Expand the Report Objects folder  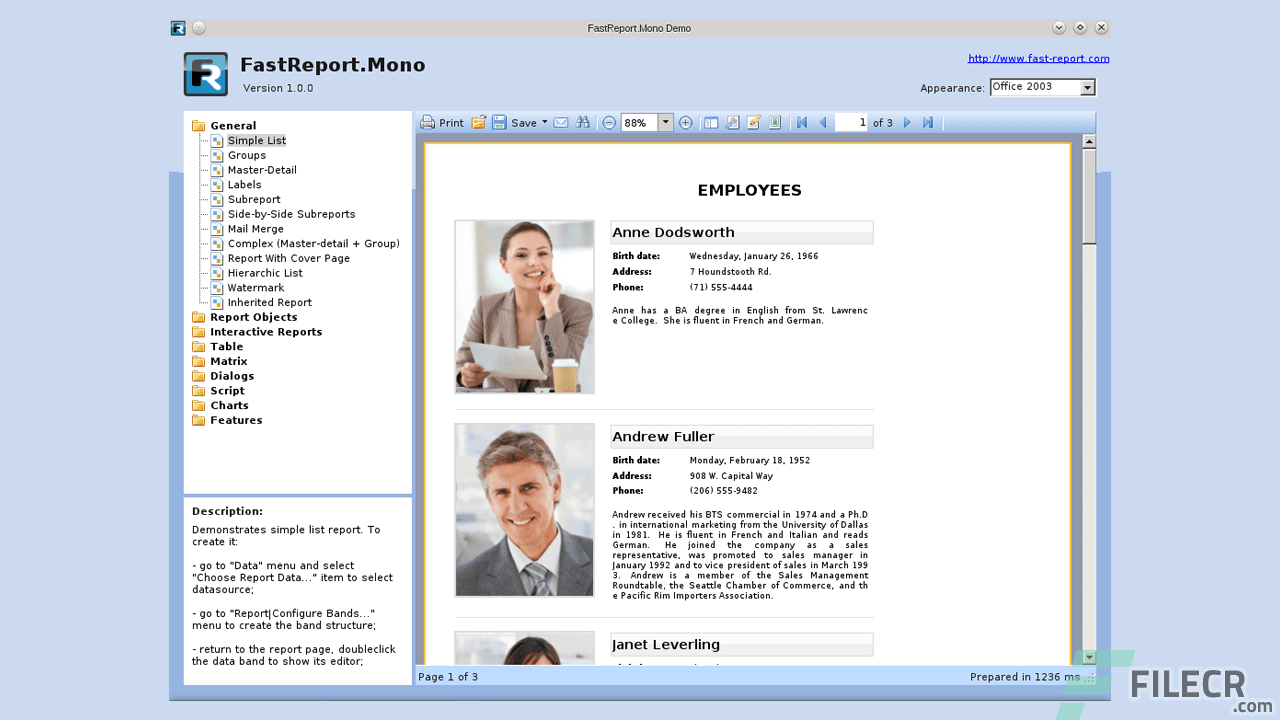tap(245, 317)
